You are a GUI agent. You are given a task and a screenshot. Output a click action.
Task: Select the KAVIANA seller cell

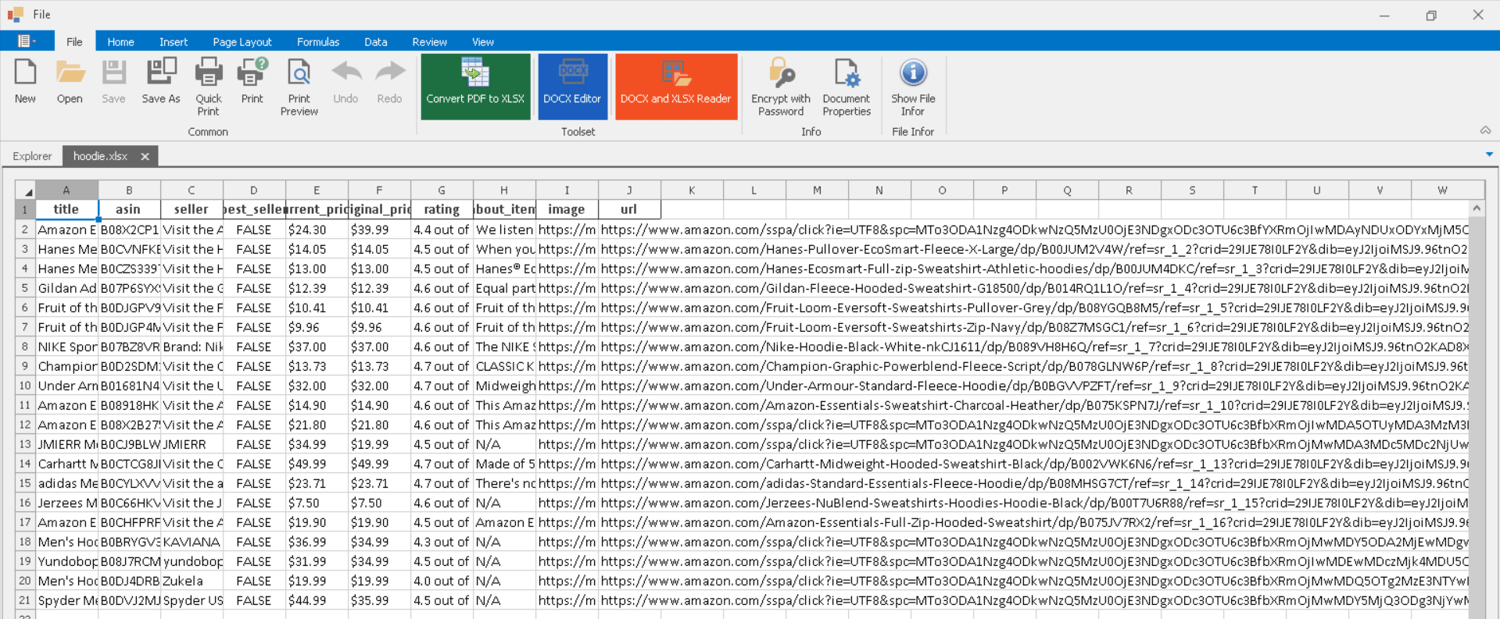point(192,541)
